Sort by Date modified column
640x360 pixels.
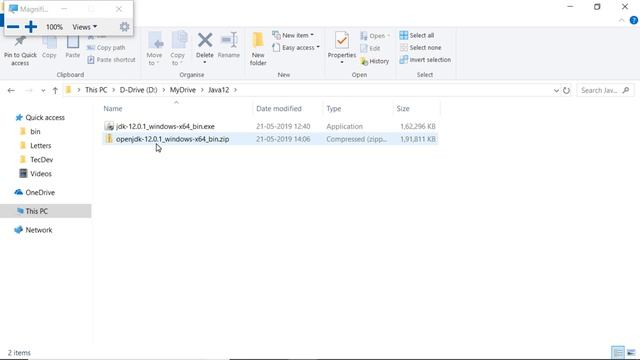click(x=279, y=109)
